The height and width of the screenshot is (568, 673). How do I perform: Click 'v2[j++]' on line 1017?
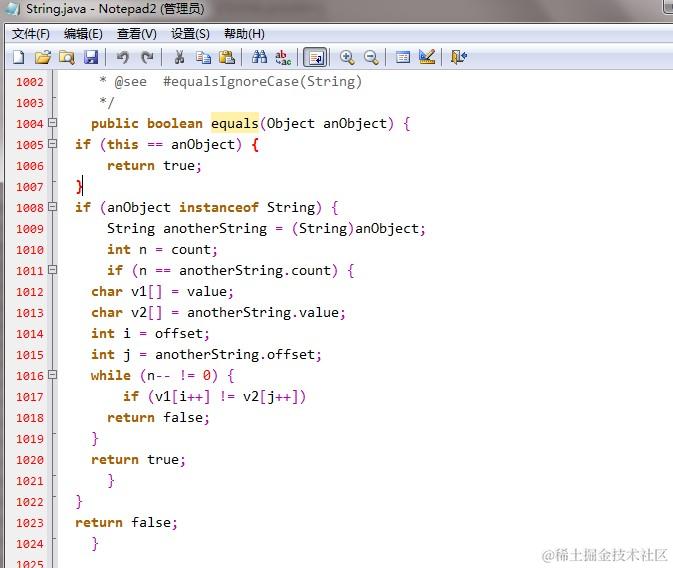tap(271, 397)
